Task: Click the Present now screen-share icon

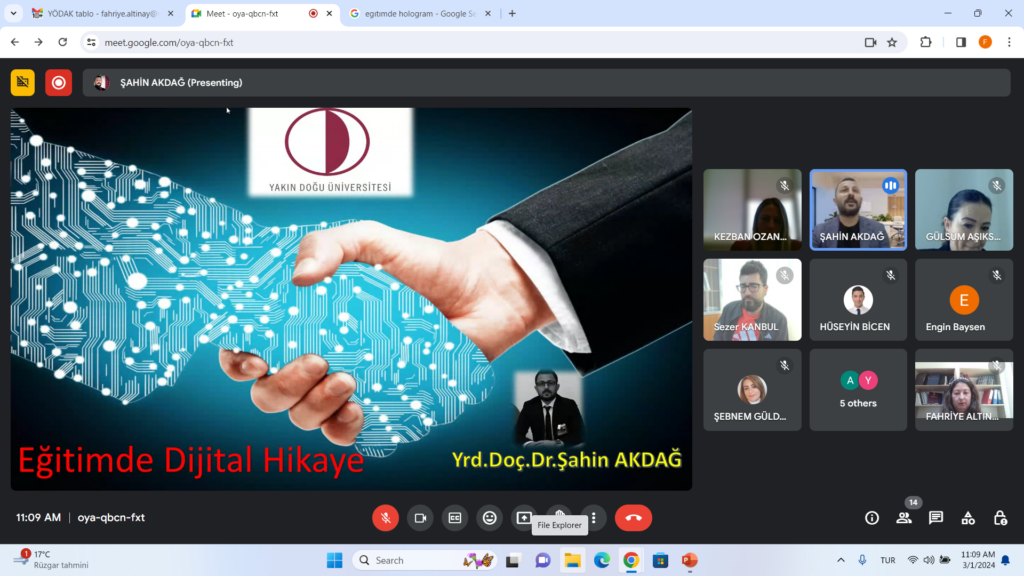Action: click(524, 518)
